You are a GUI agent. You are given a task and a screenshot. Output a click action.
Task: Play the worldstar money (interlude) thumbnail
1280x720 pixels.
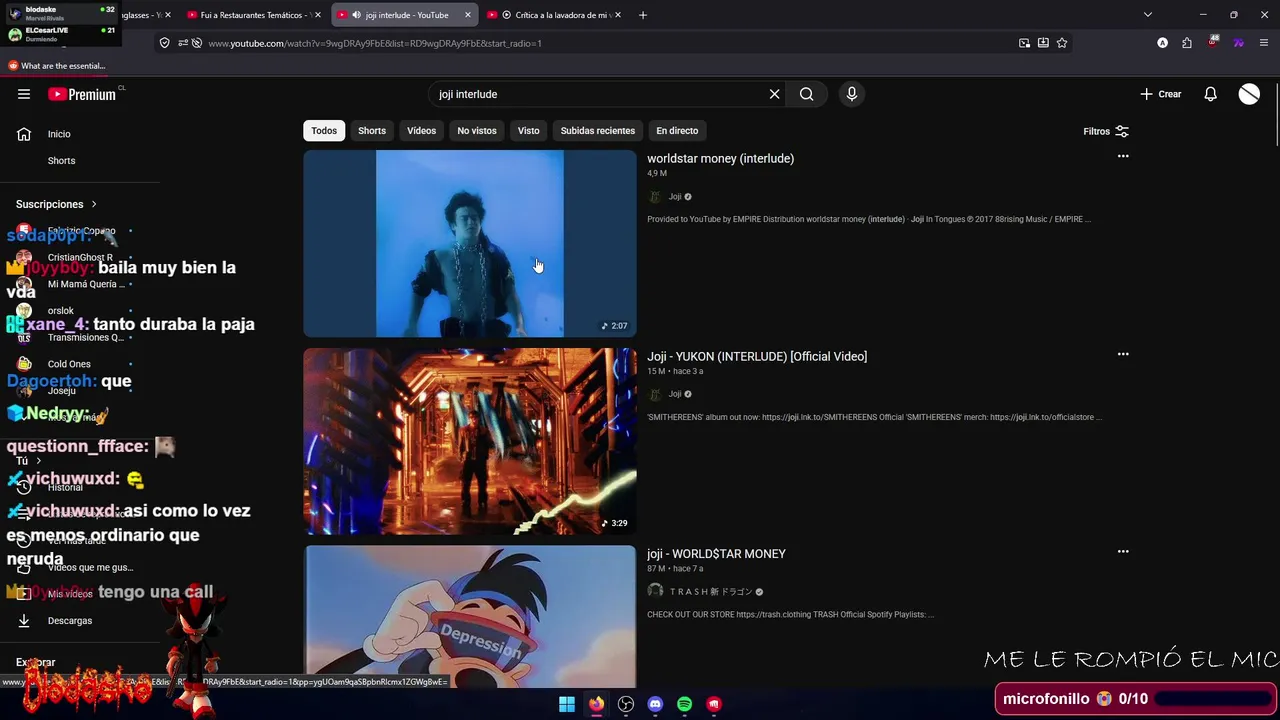click(x=470, y=243)
